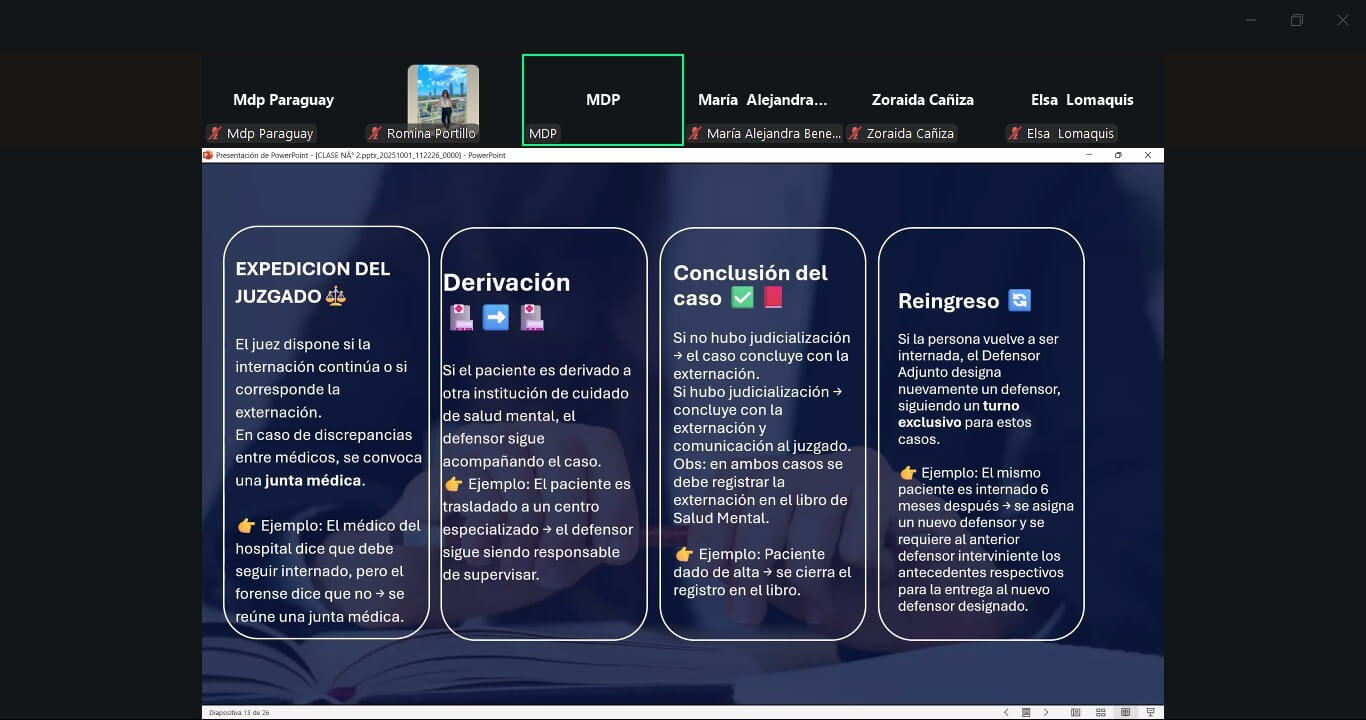Click Elsa Lomaquis muted microphone icon

pyautogui.click(x=1015, y=133)
